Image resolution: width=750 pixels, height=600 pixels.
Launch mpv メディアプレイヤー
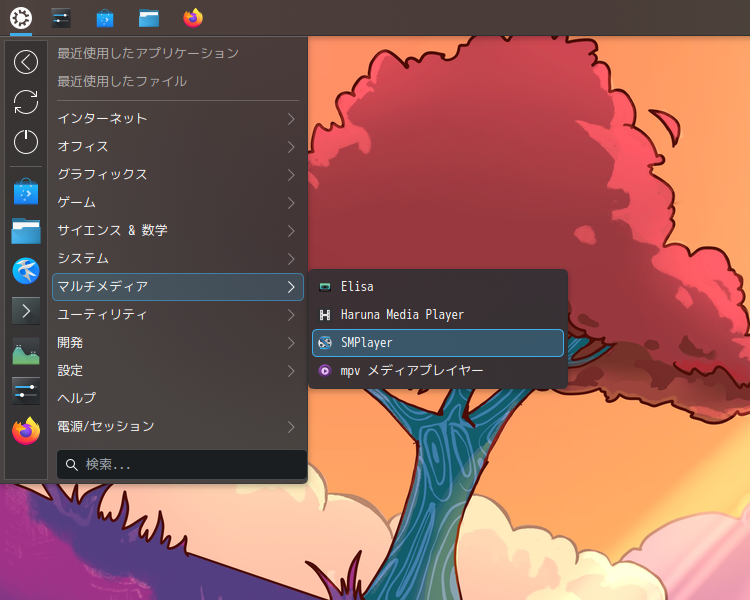tap(438, 371)
